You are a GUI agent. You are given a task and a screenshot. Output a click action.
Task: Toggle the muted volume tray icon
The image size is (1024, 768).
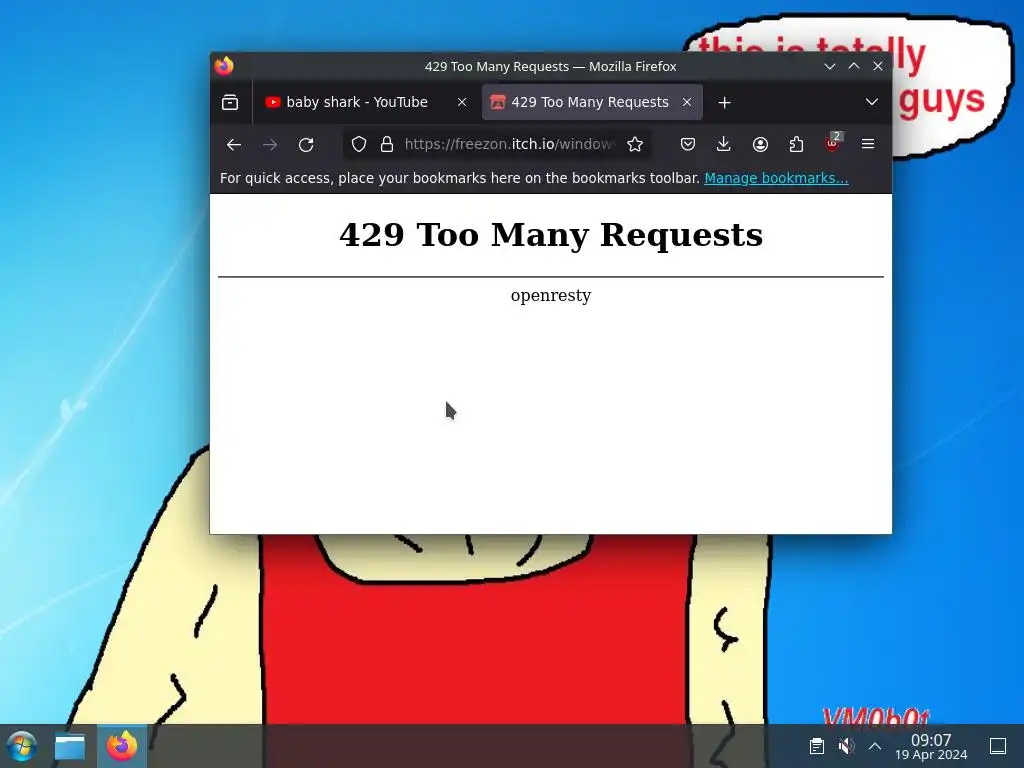pyautogui.click(x=846, y=746)
